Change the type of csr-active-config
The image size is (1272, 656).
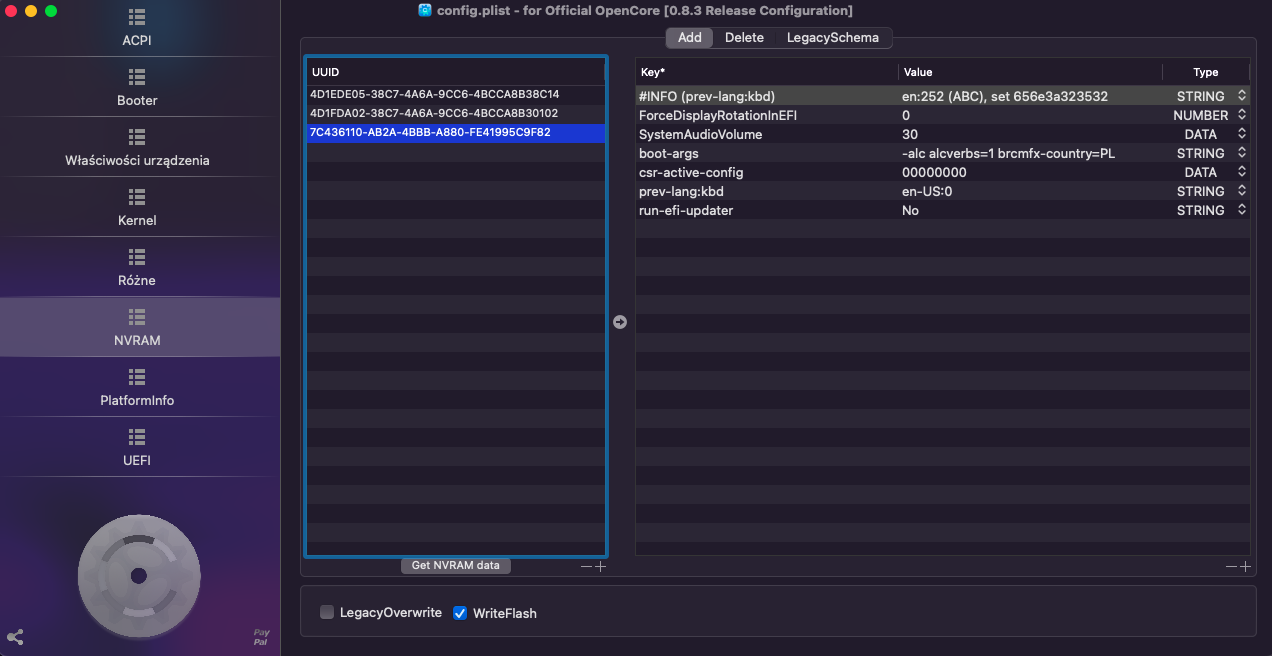click(1242, 172)
